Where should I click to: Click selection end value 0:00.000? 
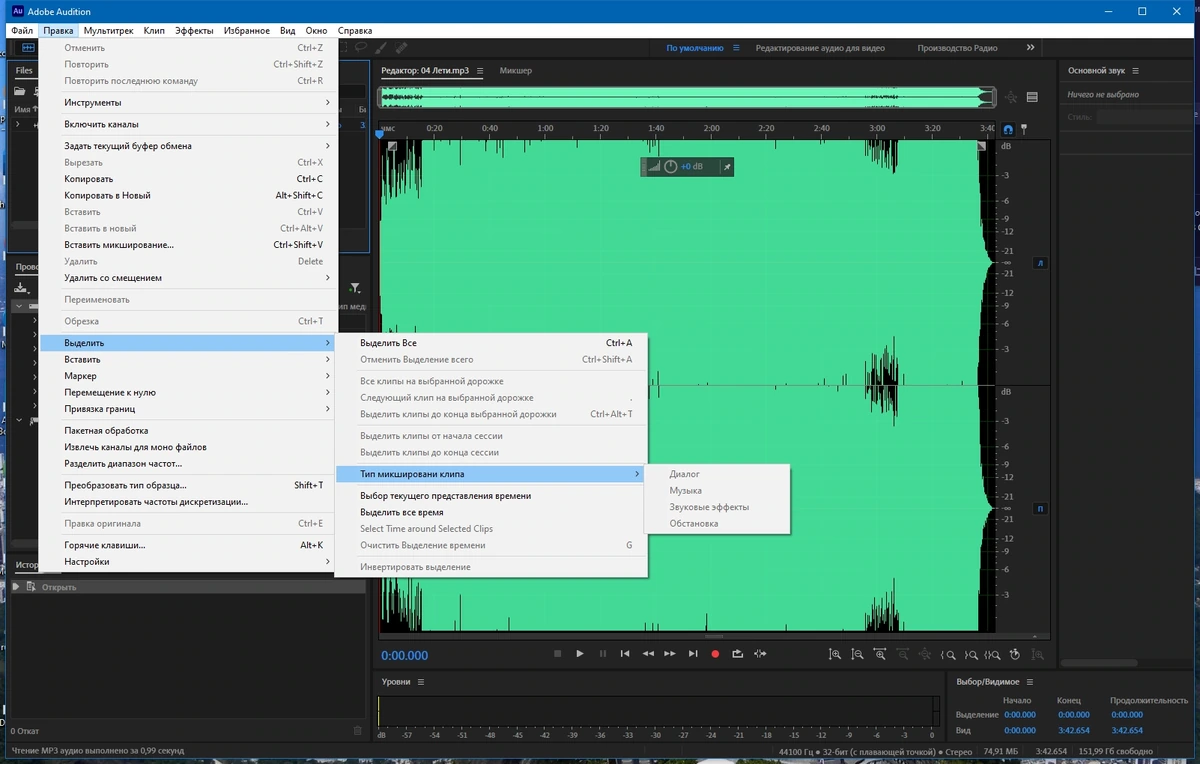1074,715
